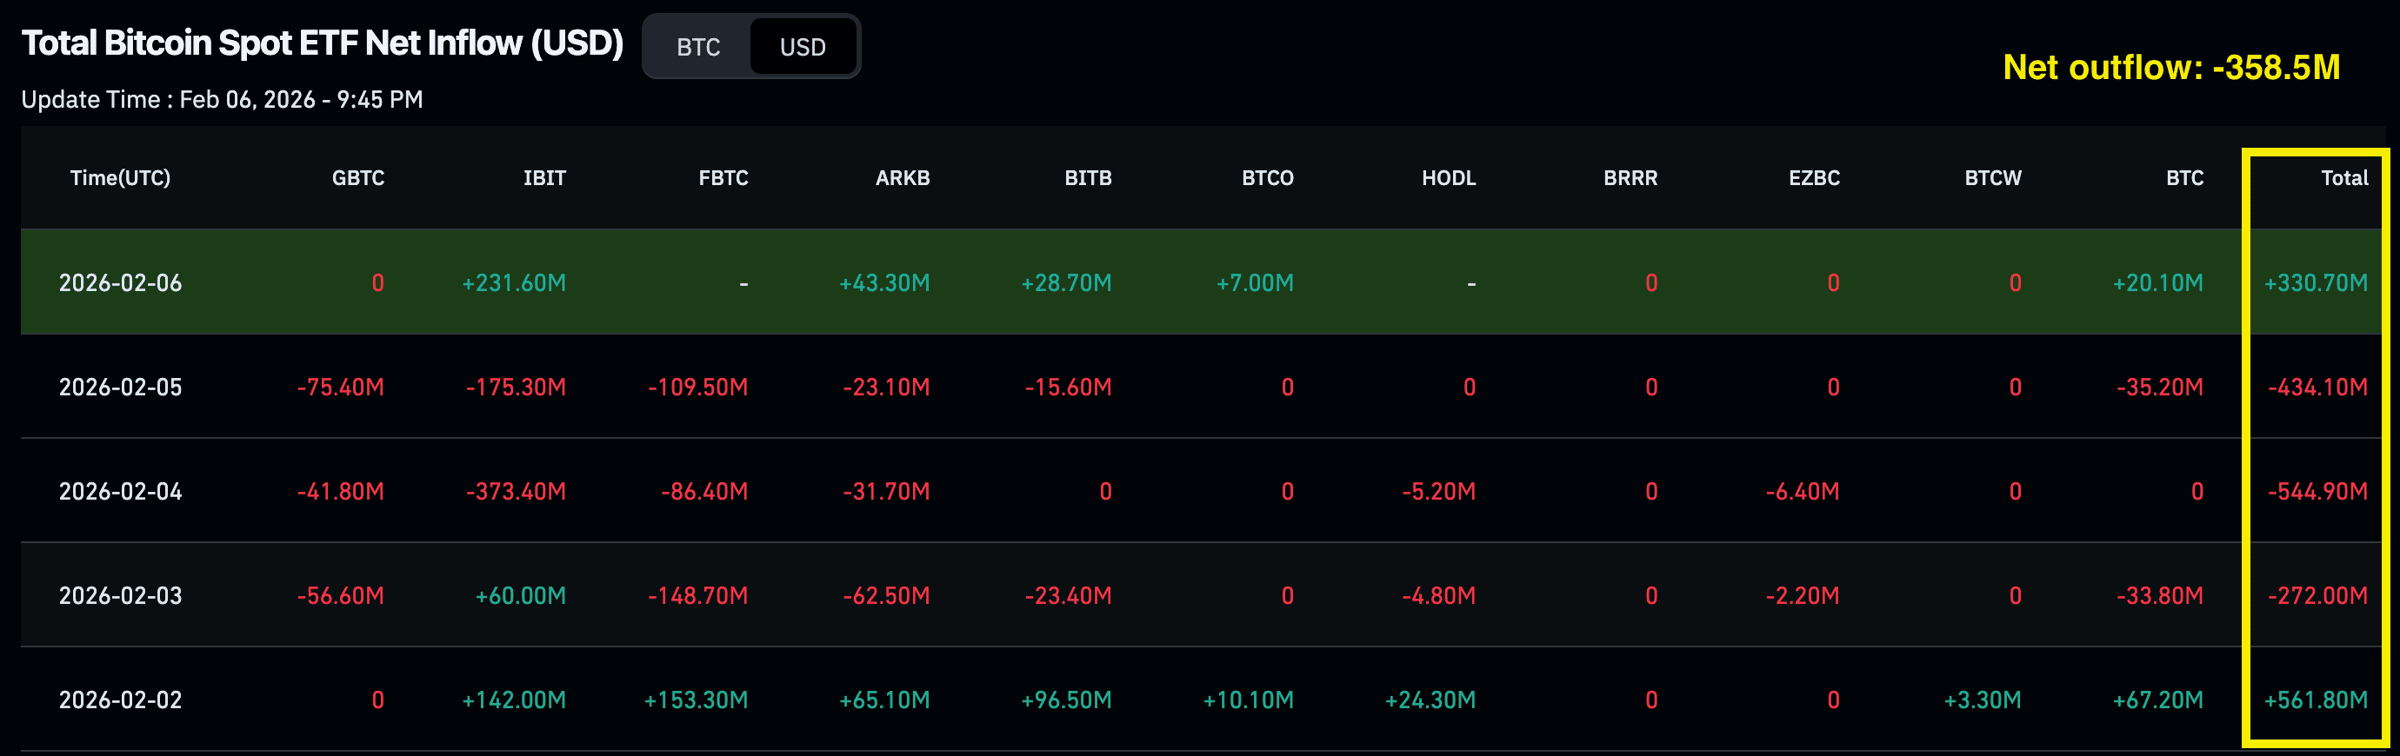Click the 2026-02-05 date cell
Viewport: 2400px width, 756px height.
pos(120,387)
